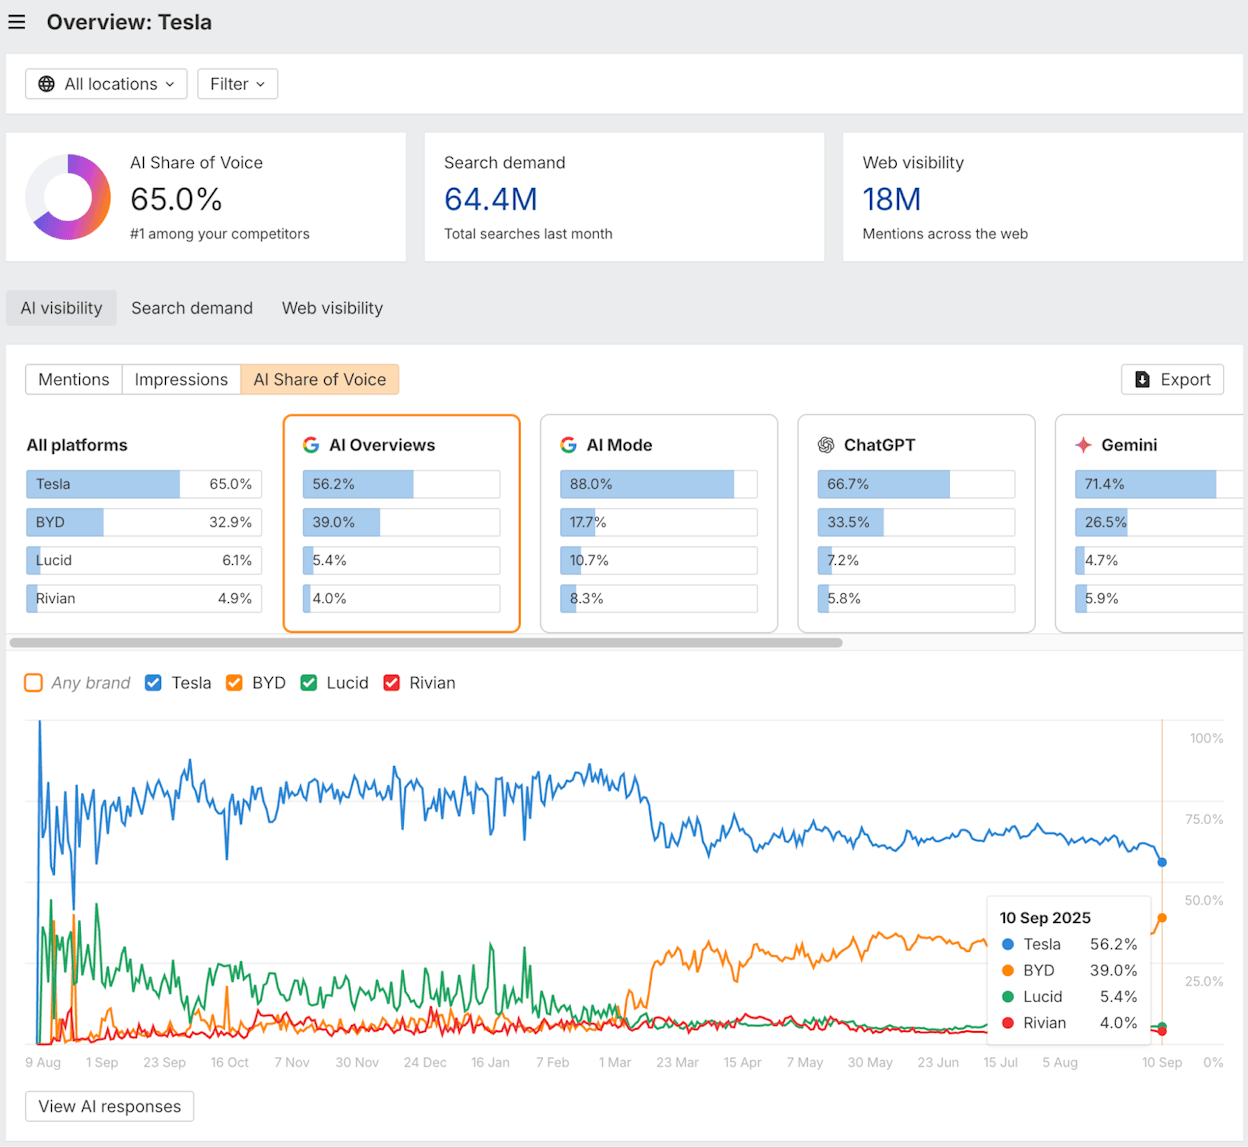Click Rivian 4.9% row in All platforms
This screenshot has height=1147, width=1248.
click(144, 598)
